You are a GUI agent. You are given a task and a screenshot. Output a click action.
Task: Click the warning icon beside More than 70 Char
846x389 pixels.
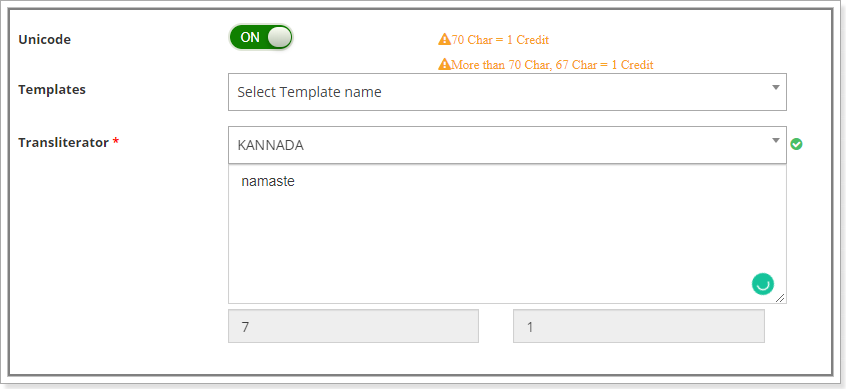coord(444,64)
